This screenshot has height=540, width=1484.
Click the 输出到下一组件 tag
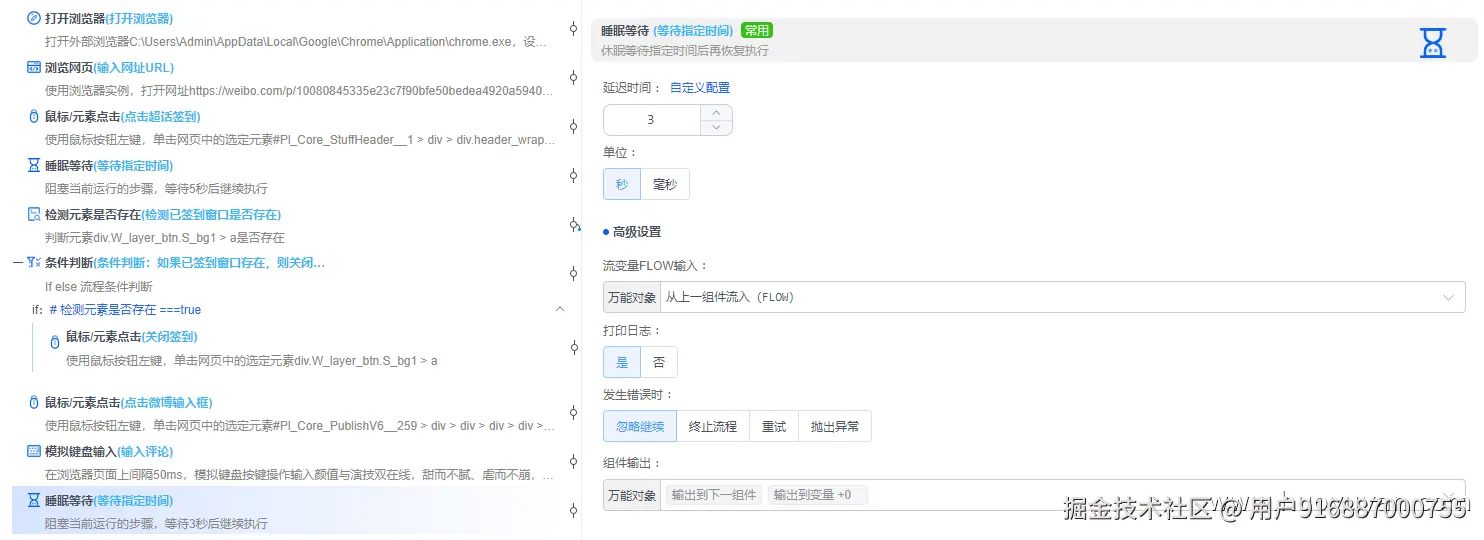point(714,495)
